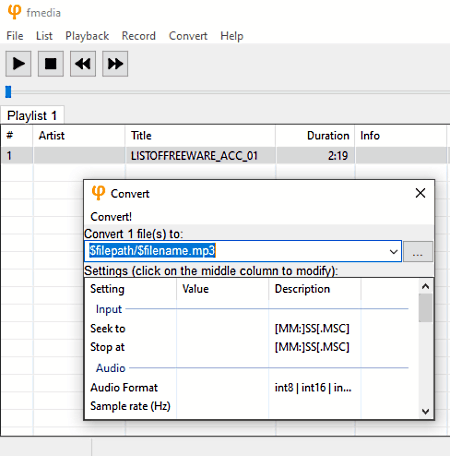Open the Record menu
The width and height of the screenshot is (450, 456).
pyautogui.click(x=139, y=36)
